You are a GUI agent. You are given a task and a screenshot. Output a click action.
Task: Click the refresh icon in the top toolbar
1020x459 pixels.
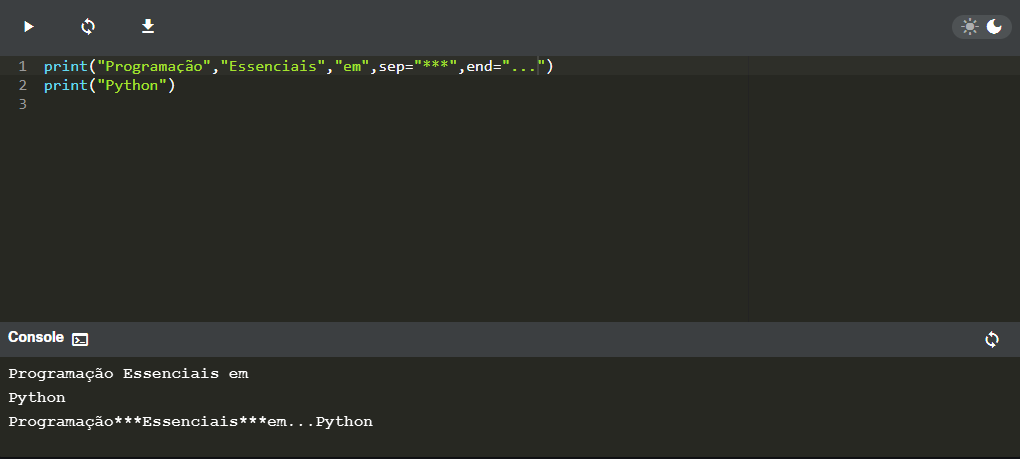(x=88, y=27)
